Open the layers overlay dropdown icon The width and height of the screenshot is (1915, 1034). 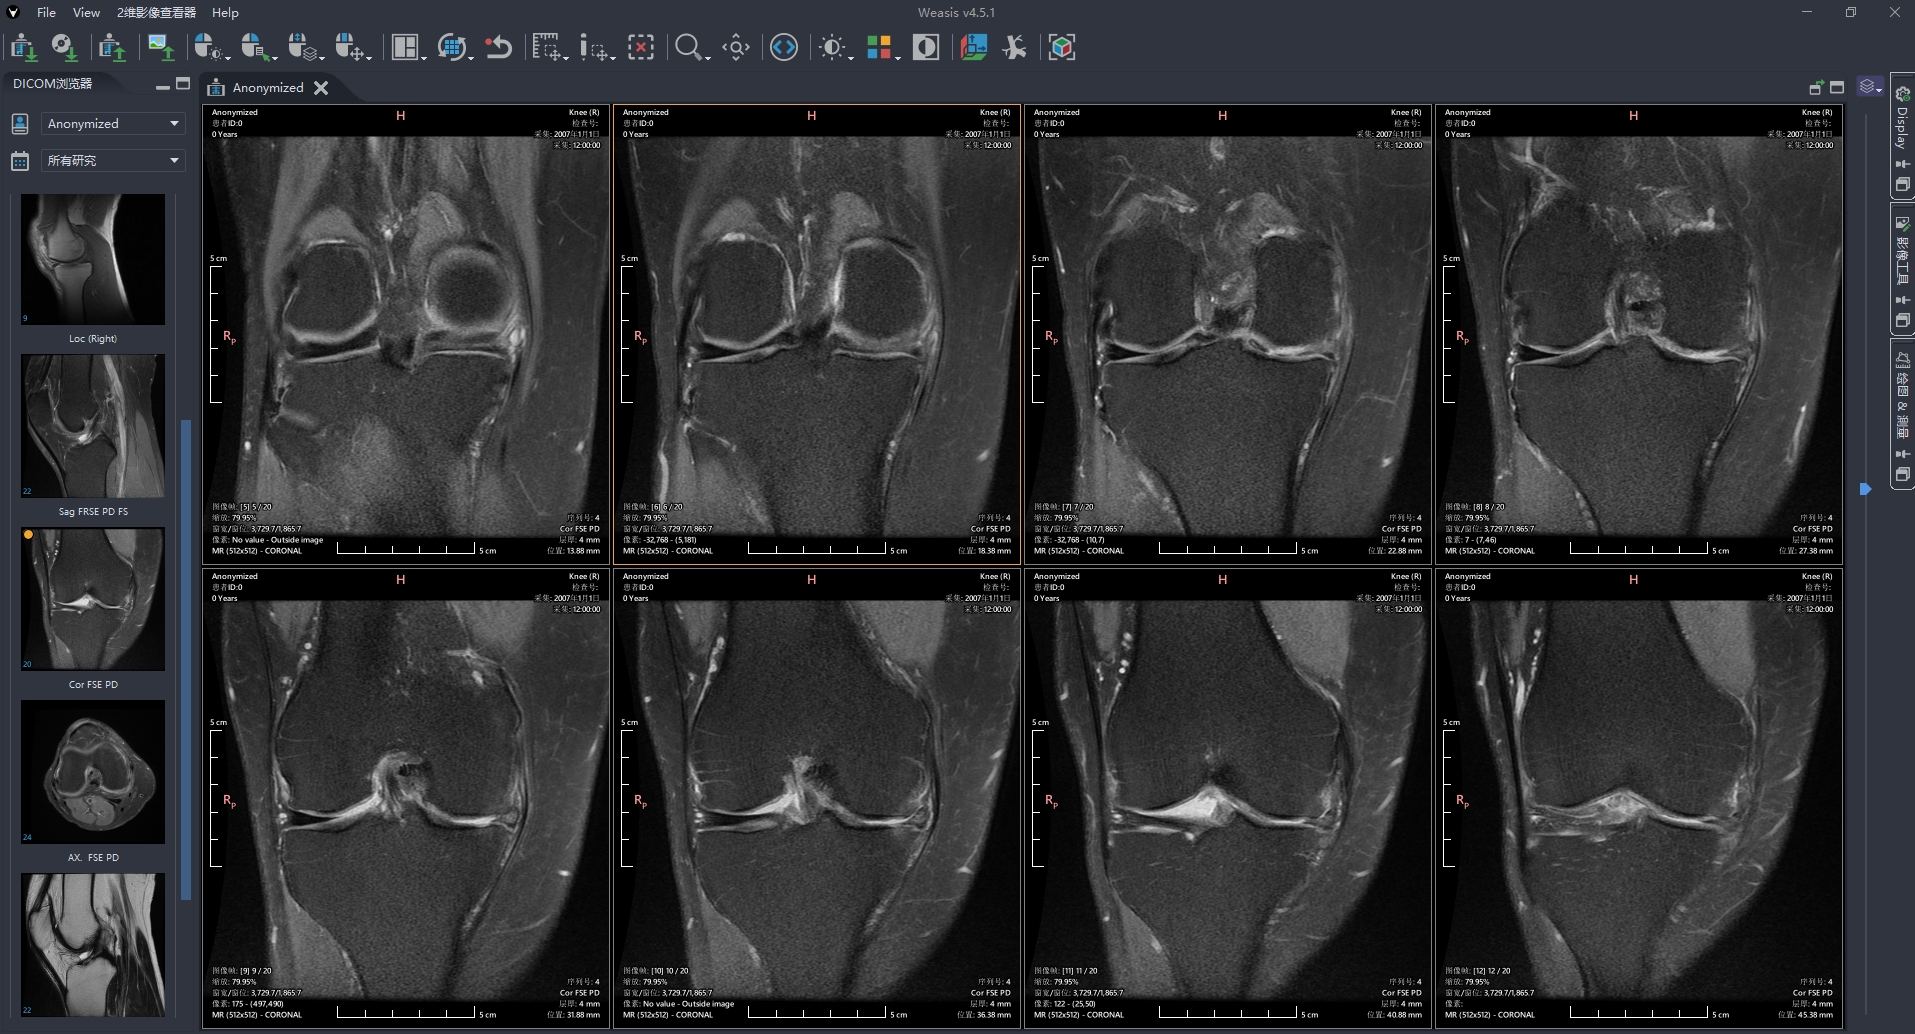1870,87
